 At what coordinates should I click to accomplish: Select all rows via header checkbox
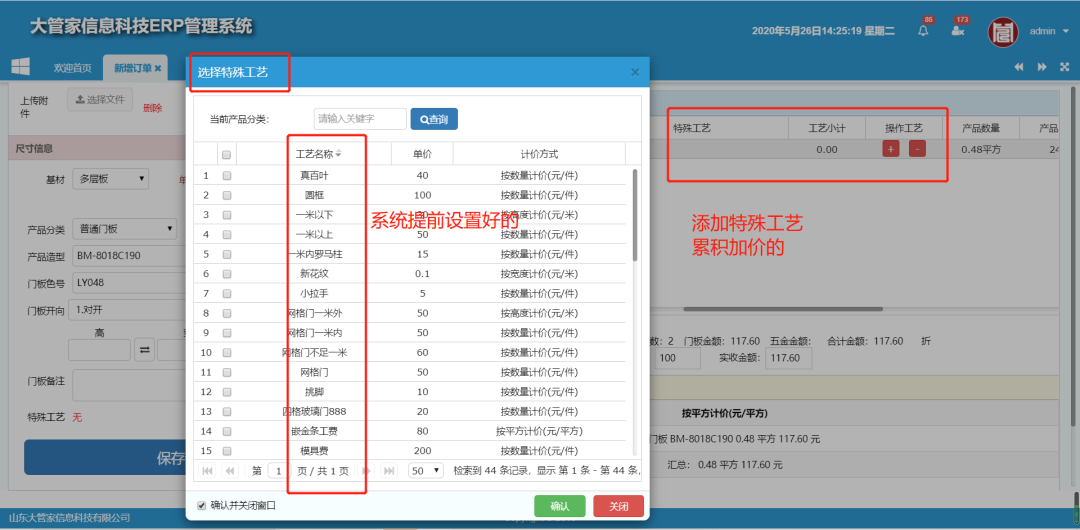point(227,154)
